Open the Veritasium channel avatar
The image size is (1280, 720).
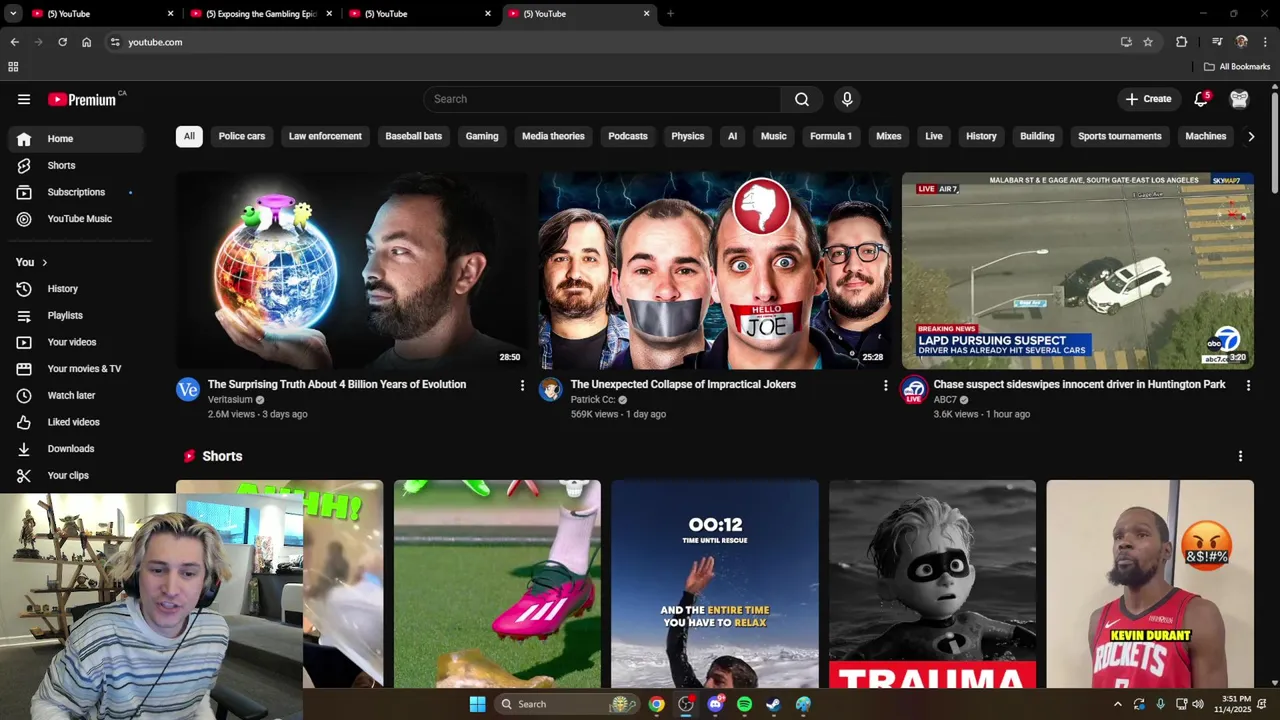[x=188, y=389]
